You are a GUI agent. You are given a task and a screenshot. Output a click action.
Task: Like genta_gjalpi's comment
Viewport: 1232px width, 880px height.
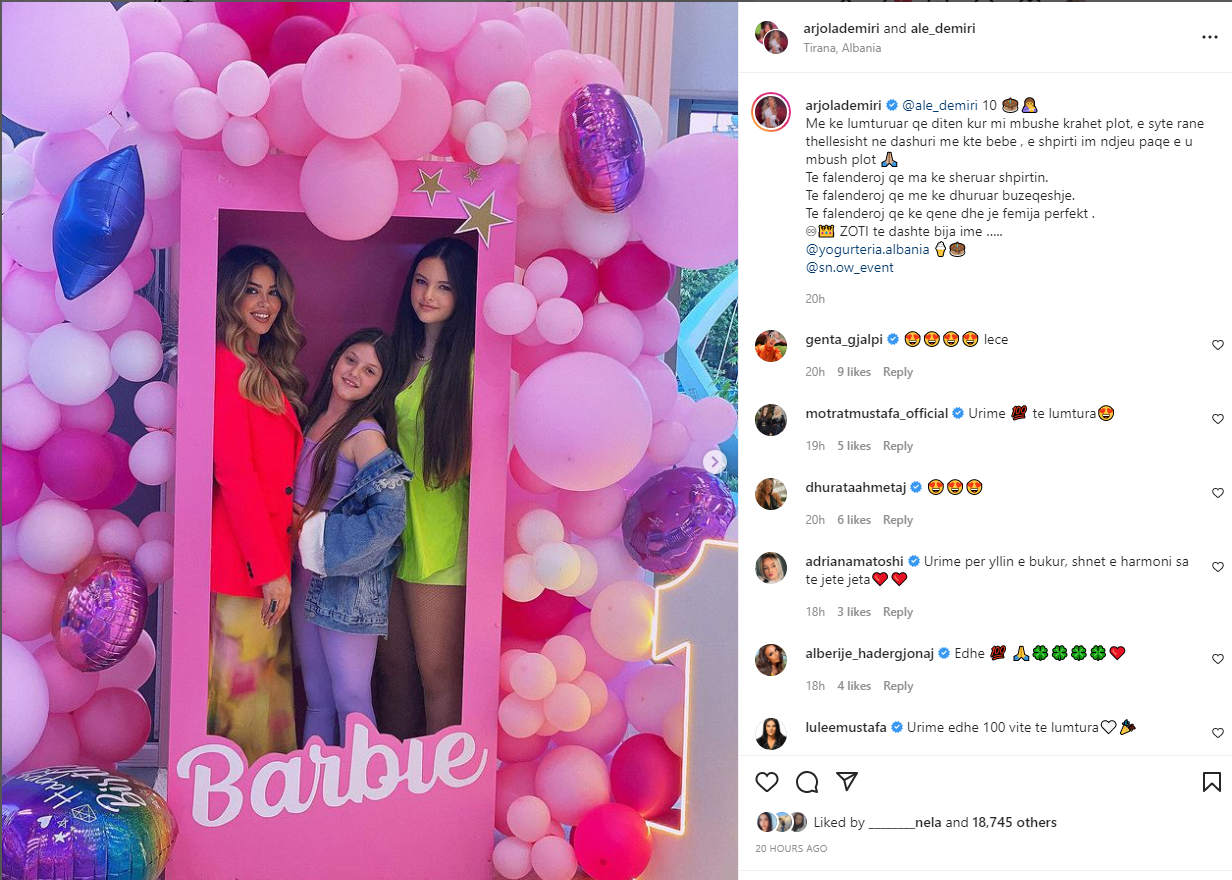(1217, 345)
